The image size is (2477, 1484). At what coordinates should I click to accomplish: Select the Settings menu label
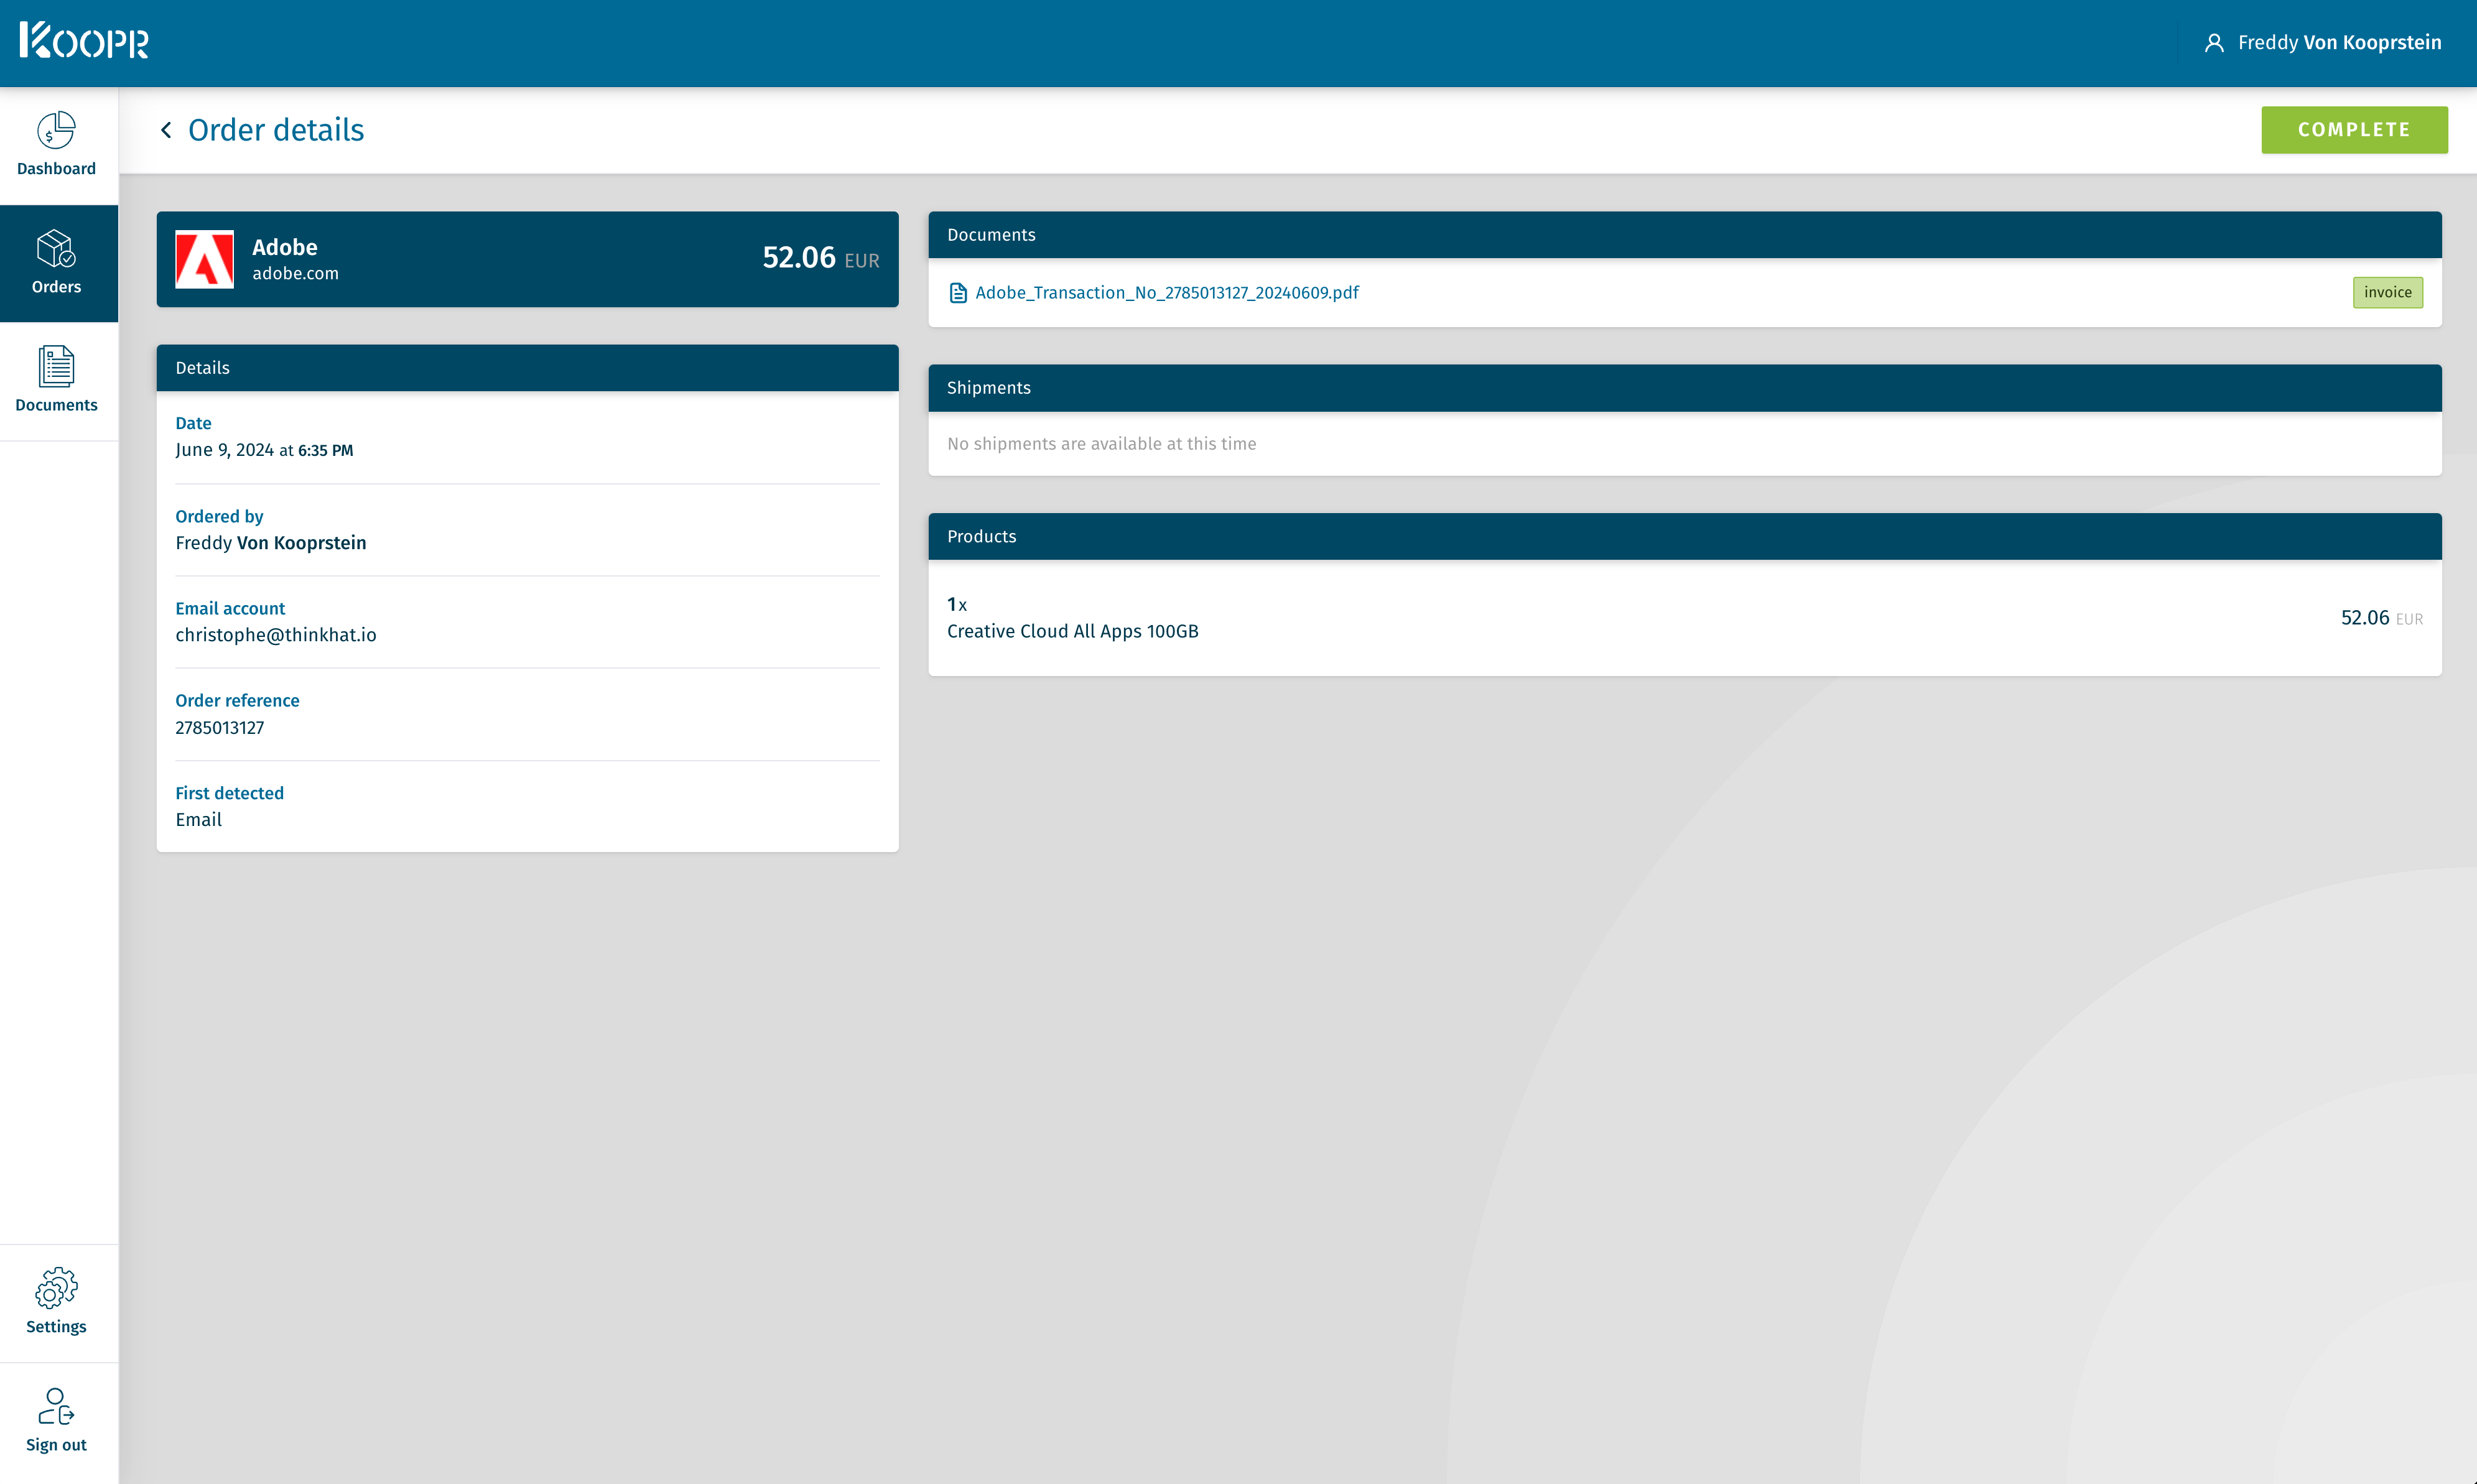coord(56,1327)
